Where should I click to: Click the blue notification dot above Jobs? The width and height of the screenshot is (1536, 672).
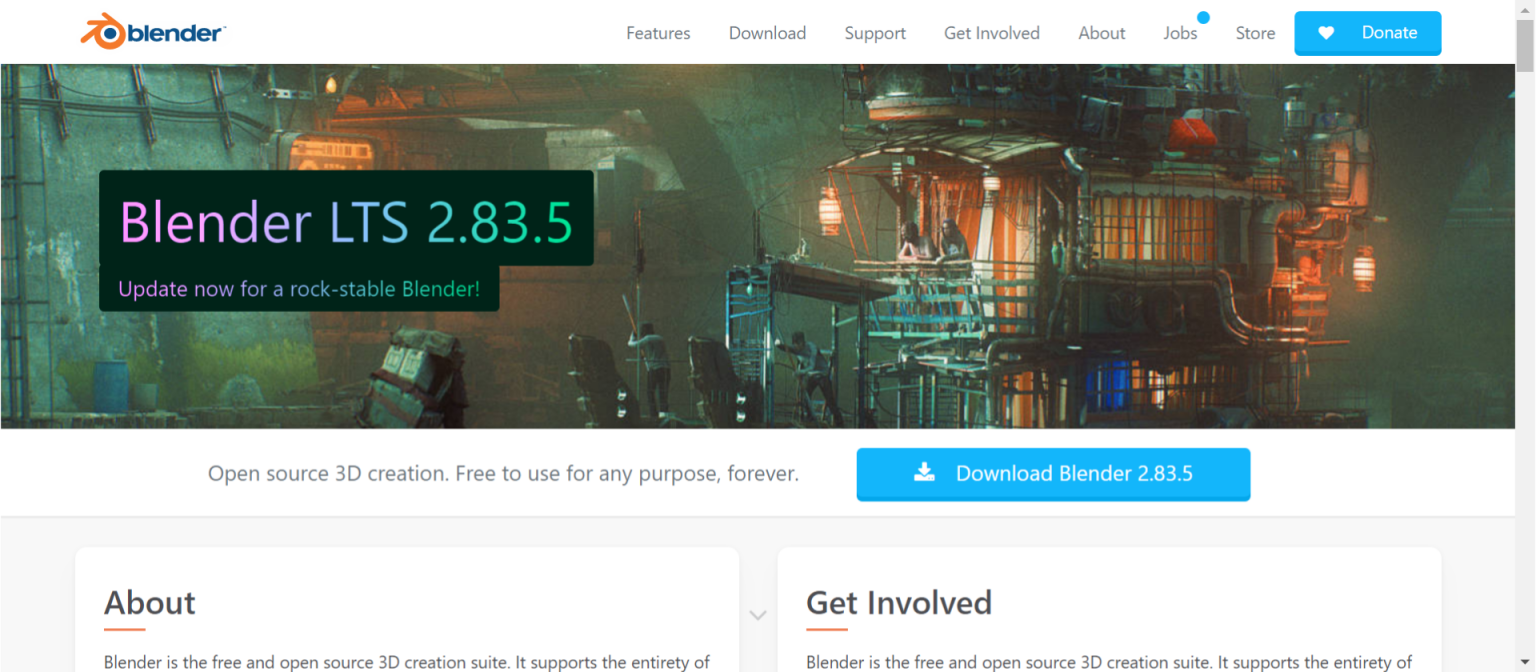coord(1202,16)
